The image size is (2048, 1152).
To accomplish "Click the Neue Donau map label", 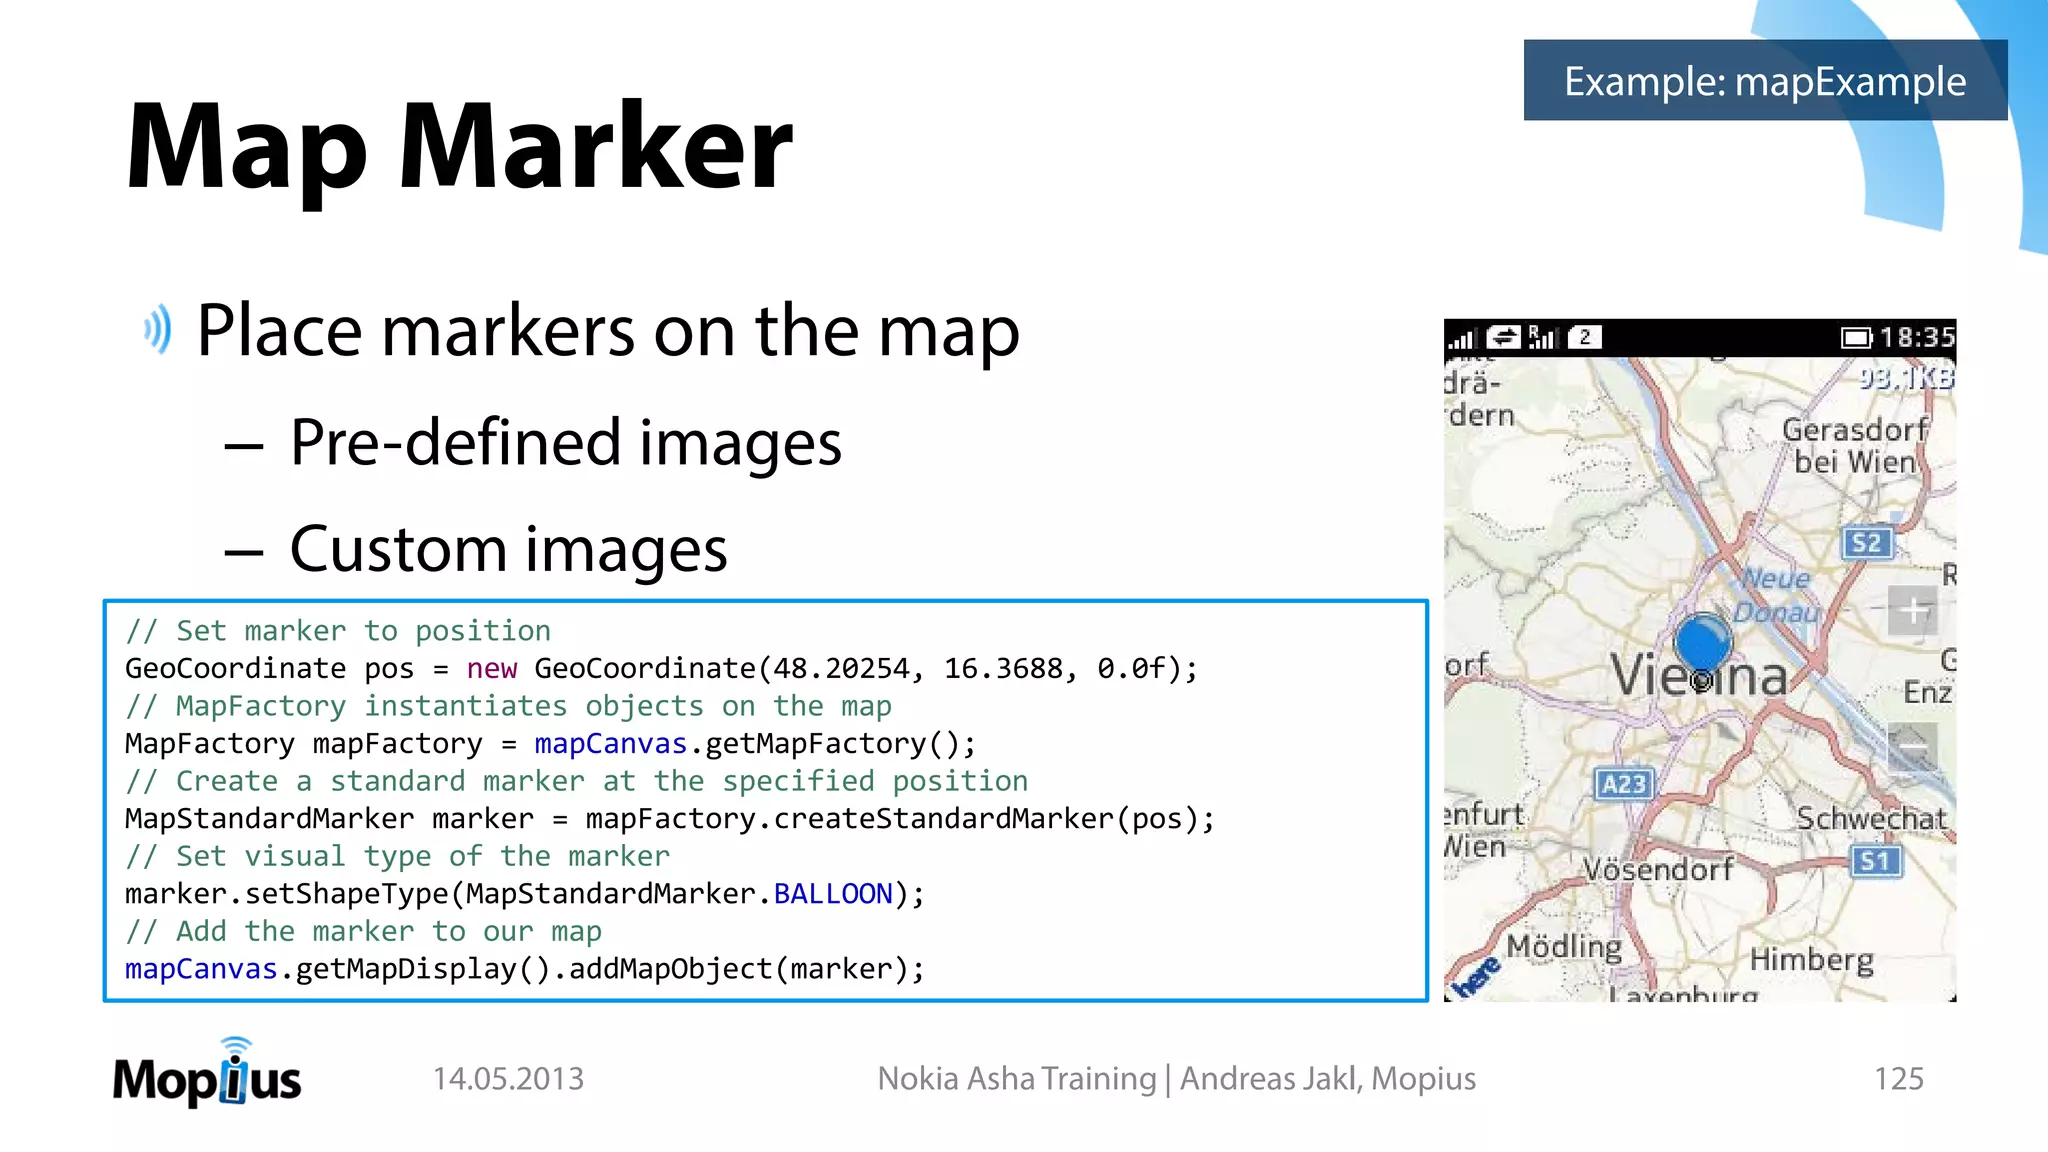I will [x=1776, y=595].
